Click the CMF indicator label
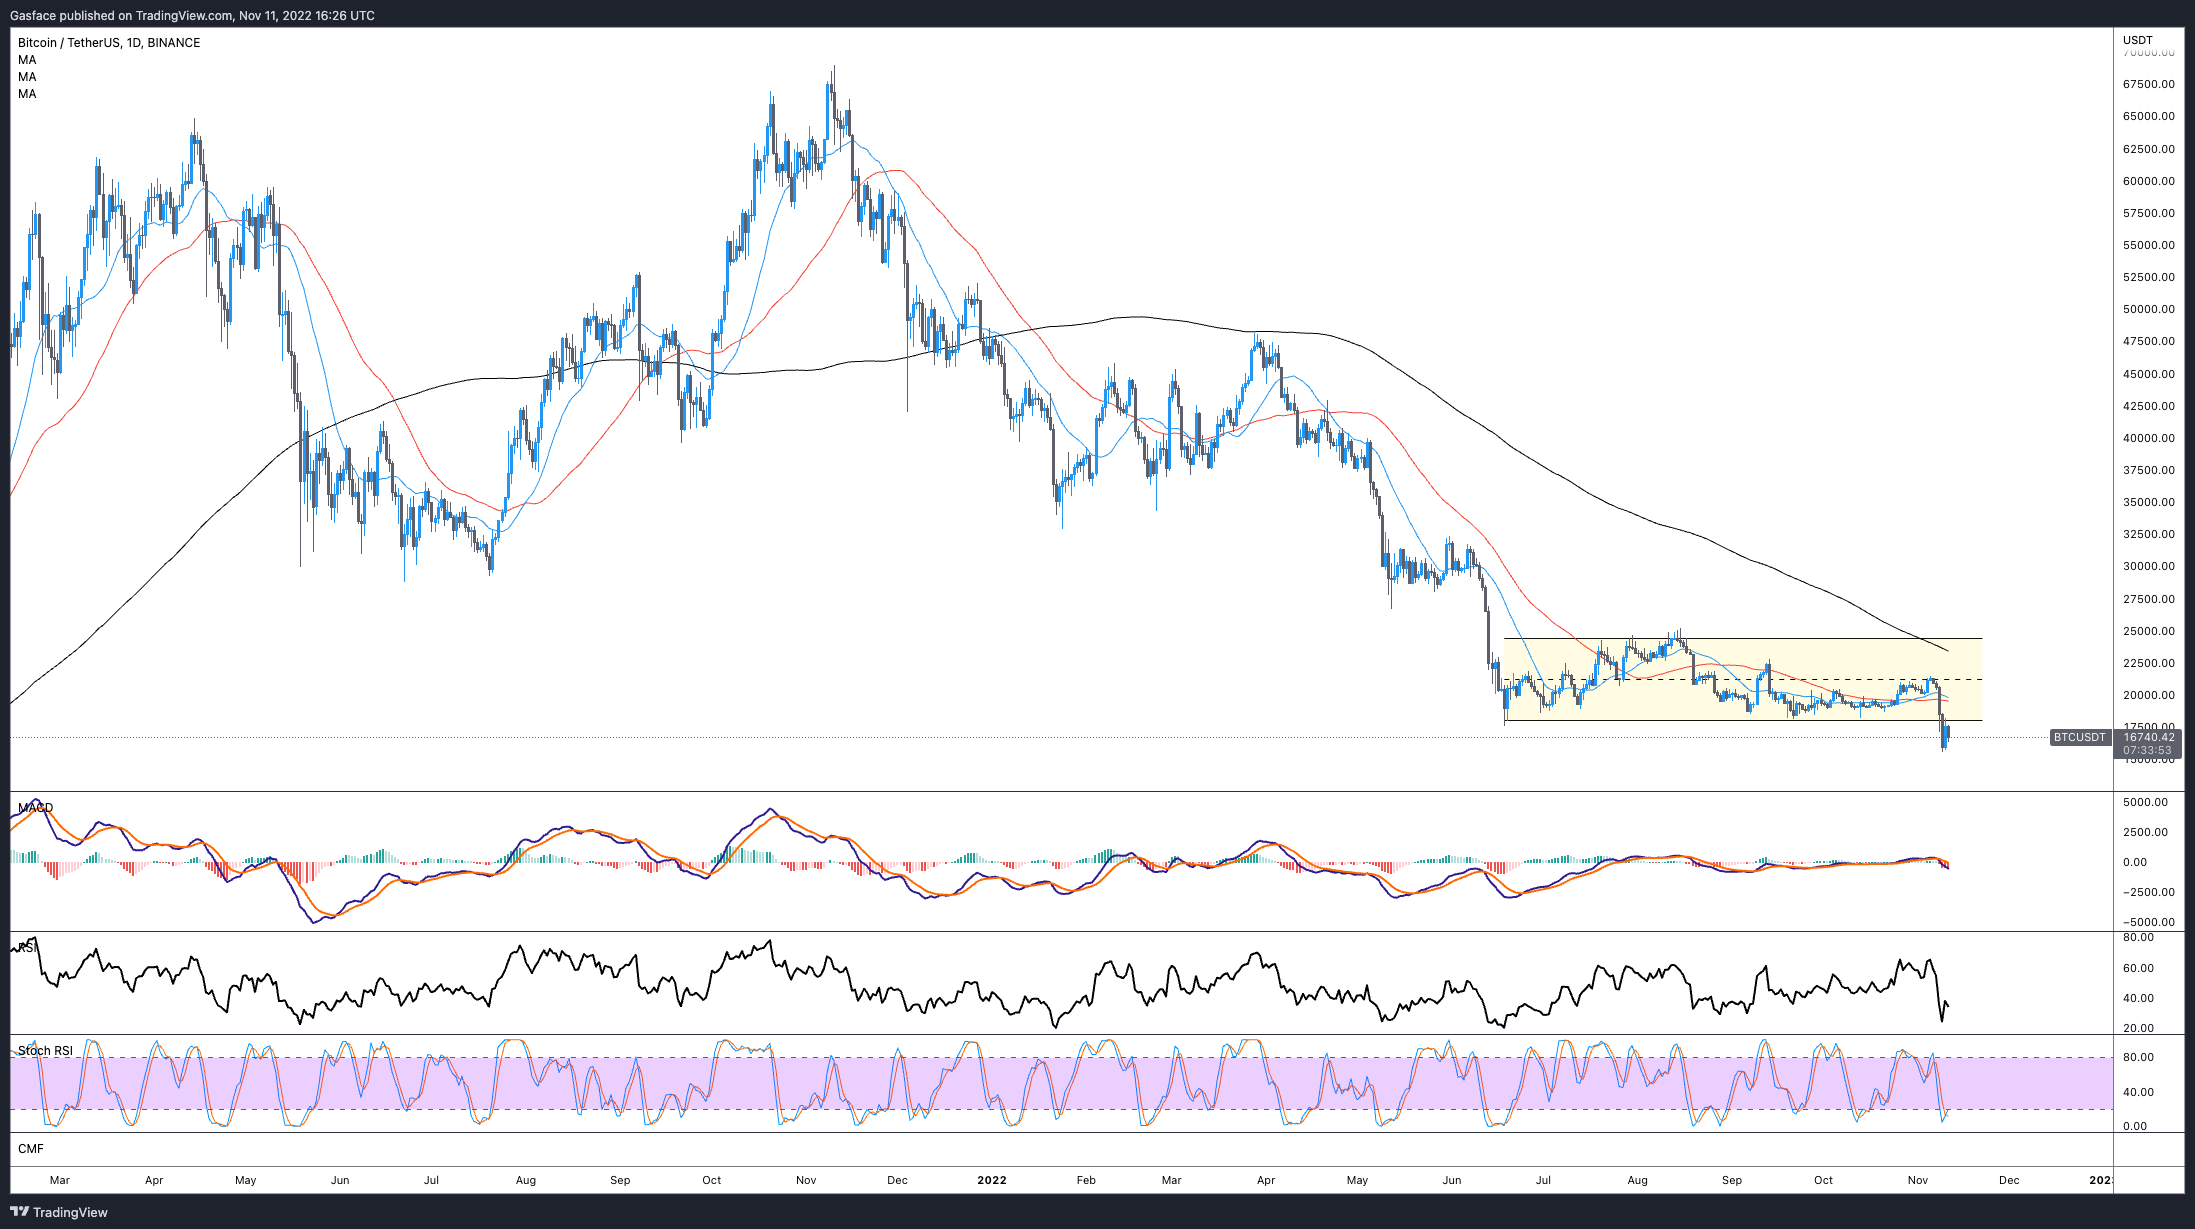This screenshot has height=1229, width=2195. click(31, 1149)
